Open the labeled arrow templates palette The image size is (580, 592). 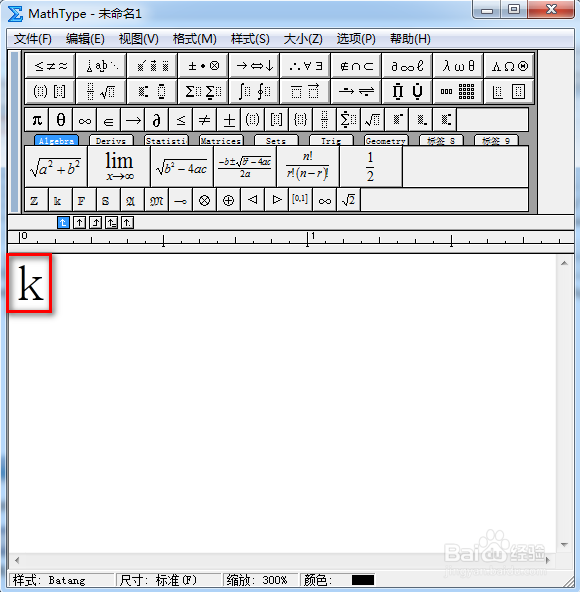(x=356, y=91)
